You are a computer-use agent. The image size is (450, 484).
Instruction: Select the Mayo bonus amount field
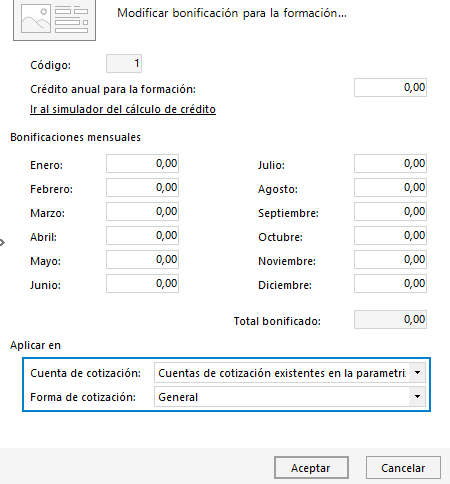pyautogui.click(x=142, y=259)
